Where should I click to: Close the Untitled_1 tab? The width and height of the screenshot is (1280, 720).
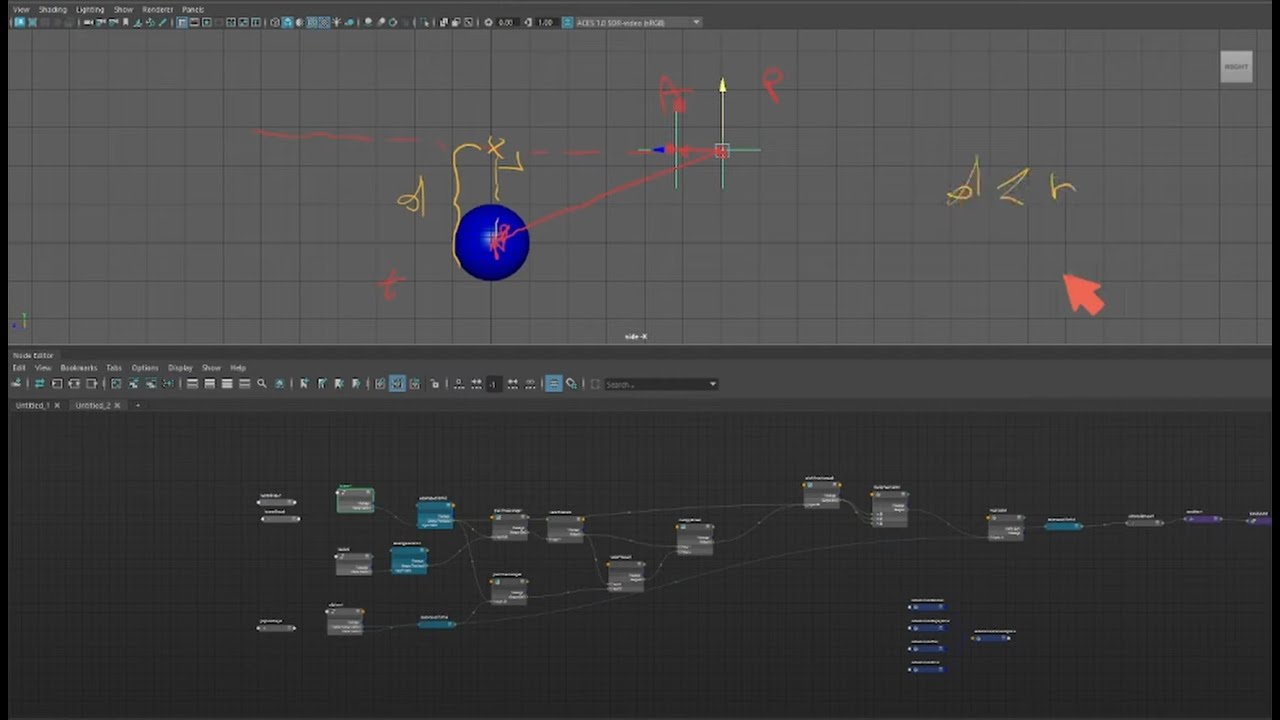57,405
